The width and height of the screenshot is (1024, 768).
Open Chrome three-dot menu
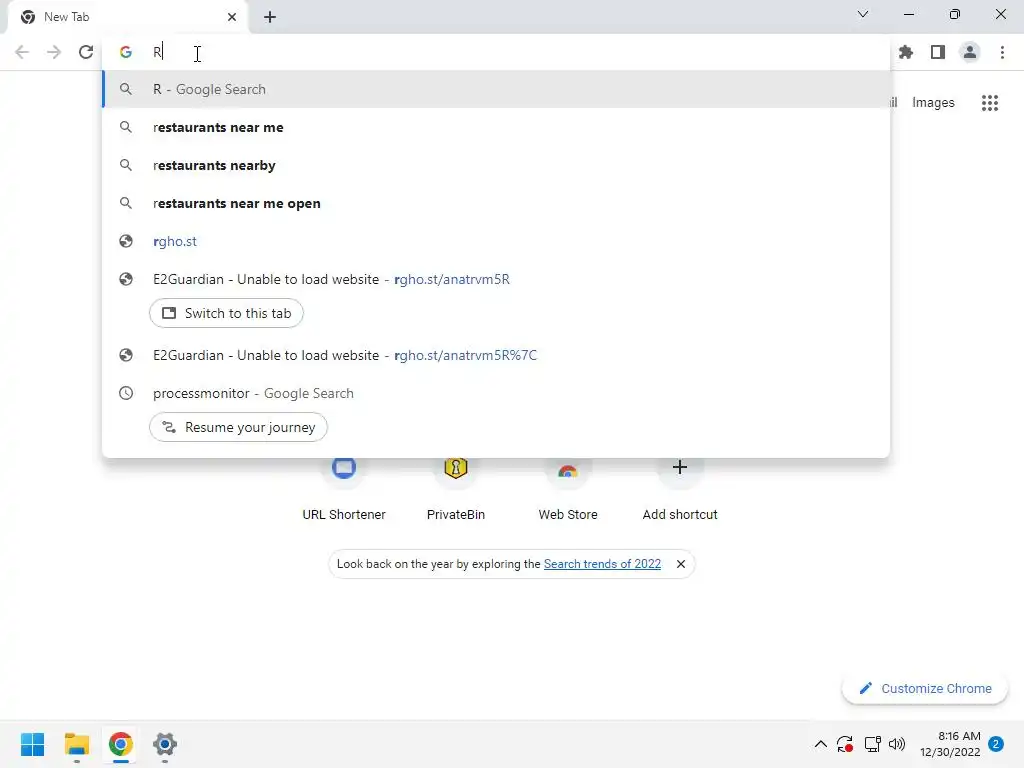coord(1002,52)
